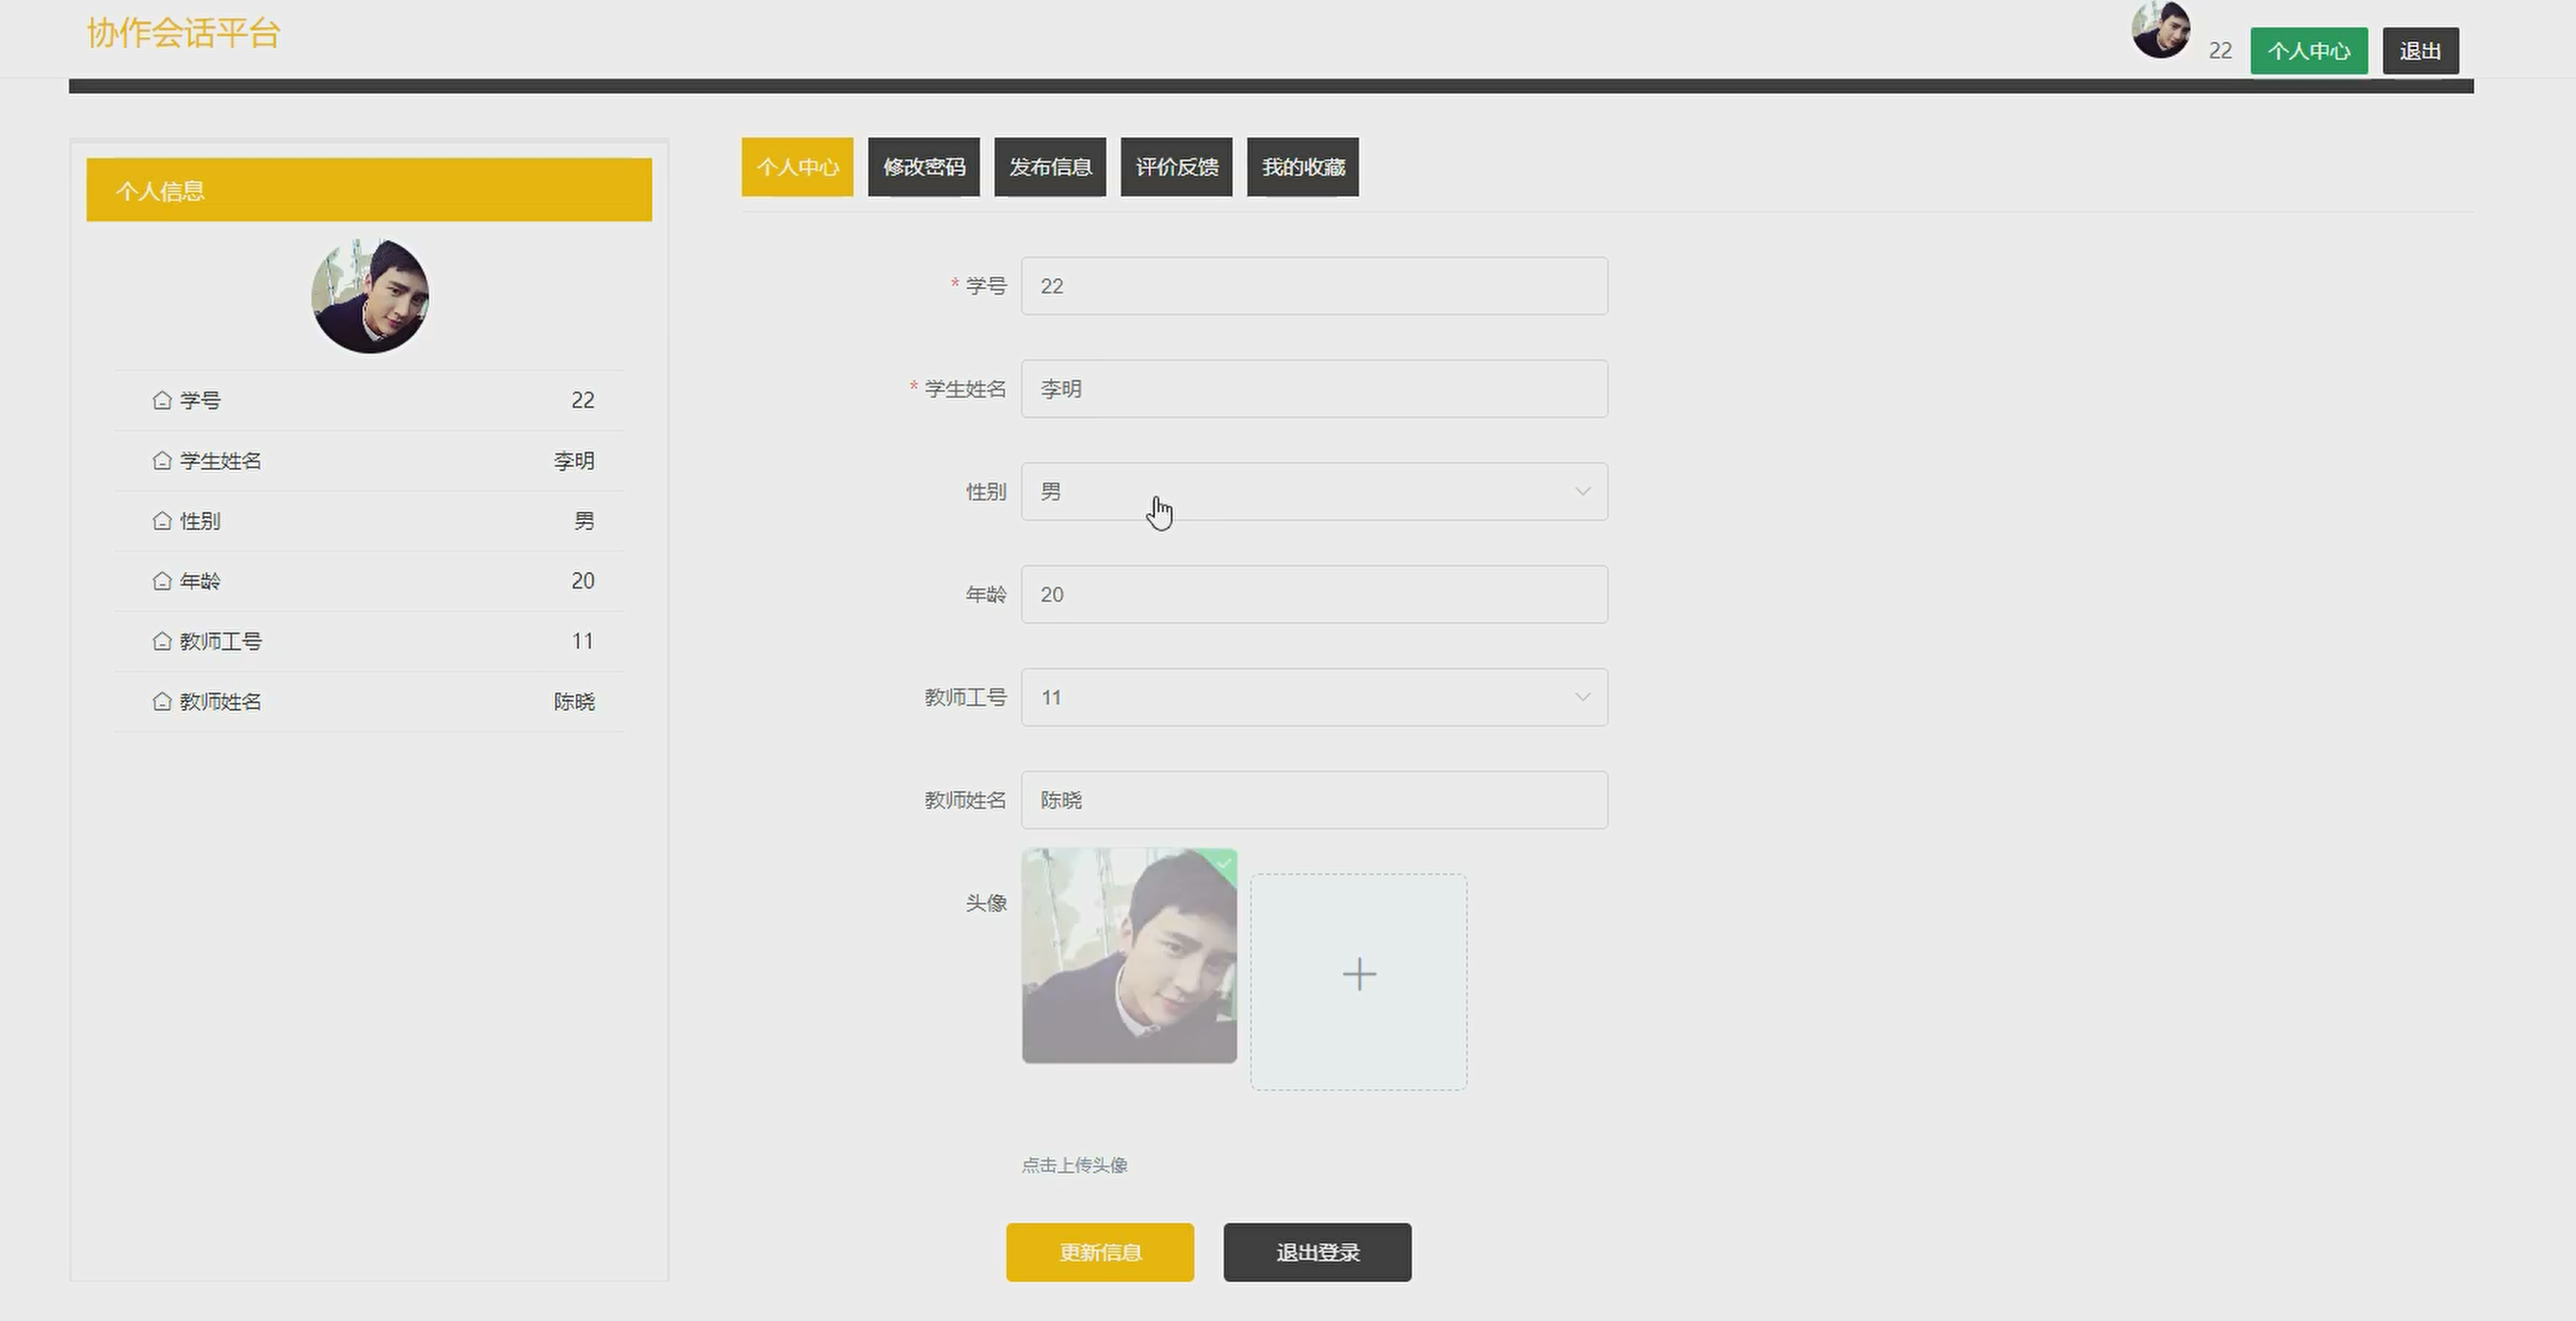Viewport: 2576px width, 1321px height.
Task: Click the home icon beside 性别 in sidebar
Action: tap(162, 520)
